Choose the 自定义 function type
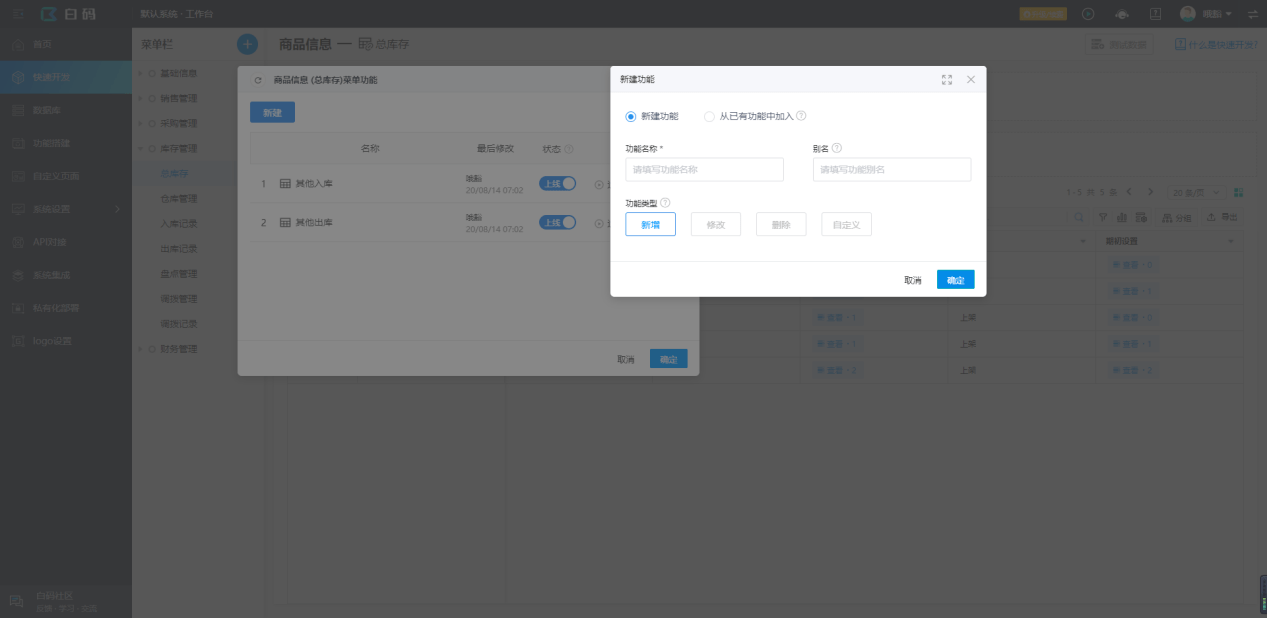 coord(846,224)
